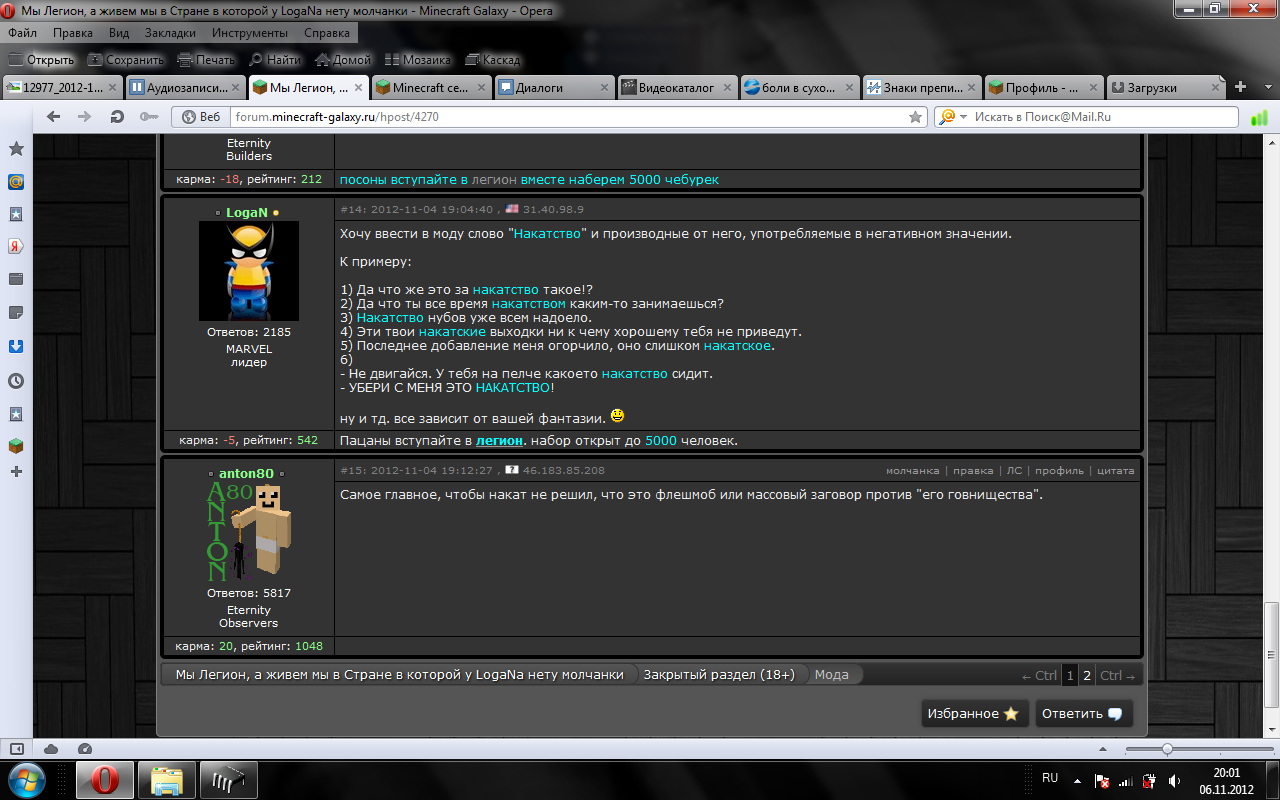The width and height of the screenshot is (1280, 800).
Task: Switch to the Загрузки tab
Action: 1165,87
